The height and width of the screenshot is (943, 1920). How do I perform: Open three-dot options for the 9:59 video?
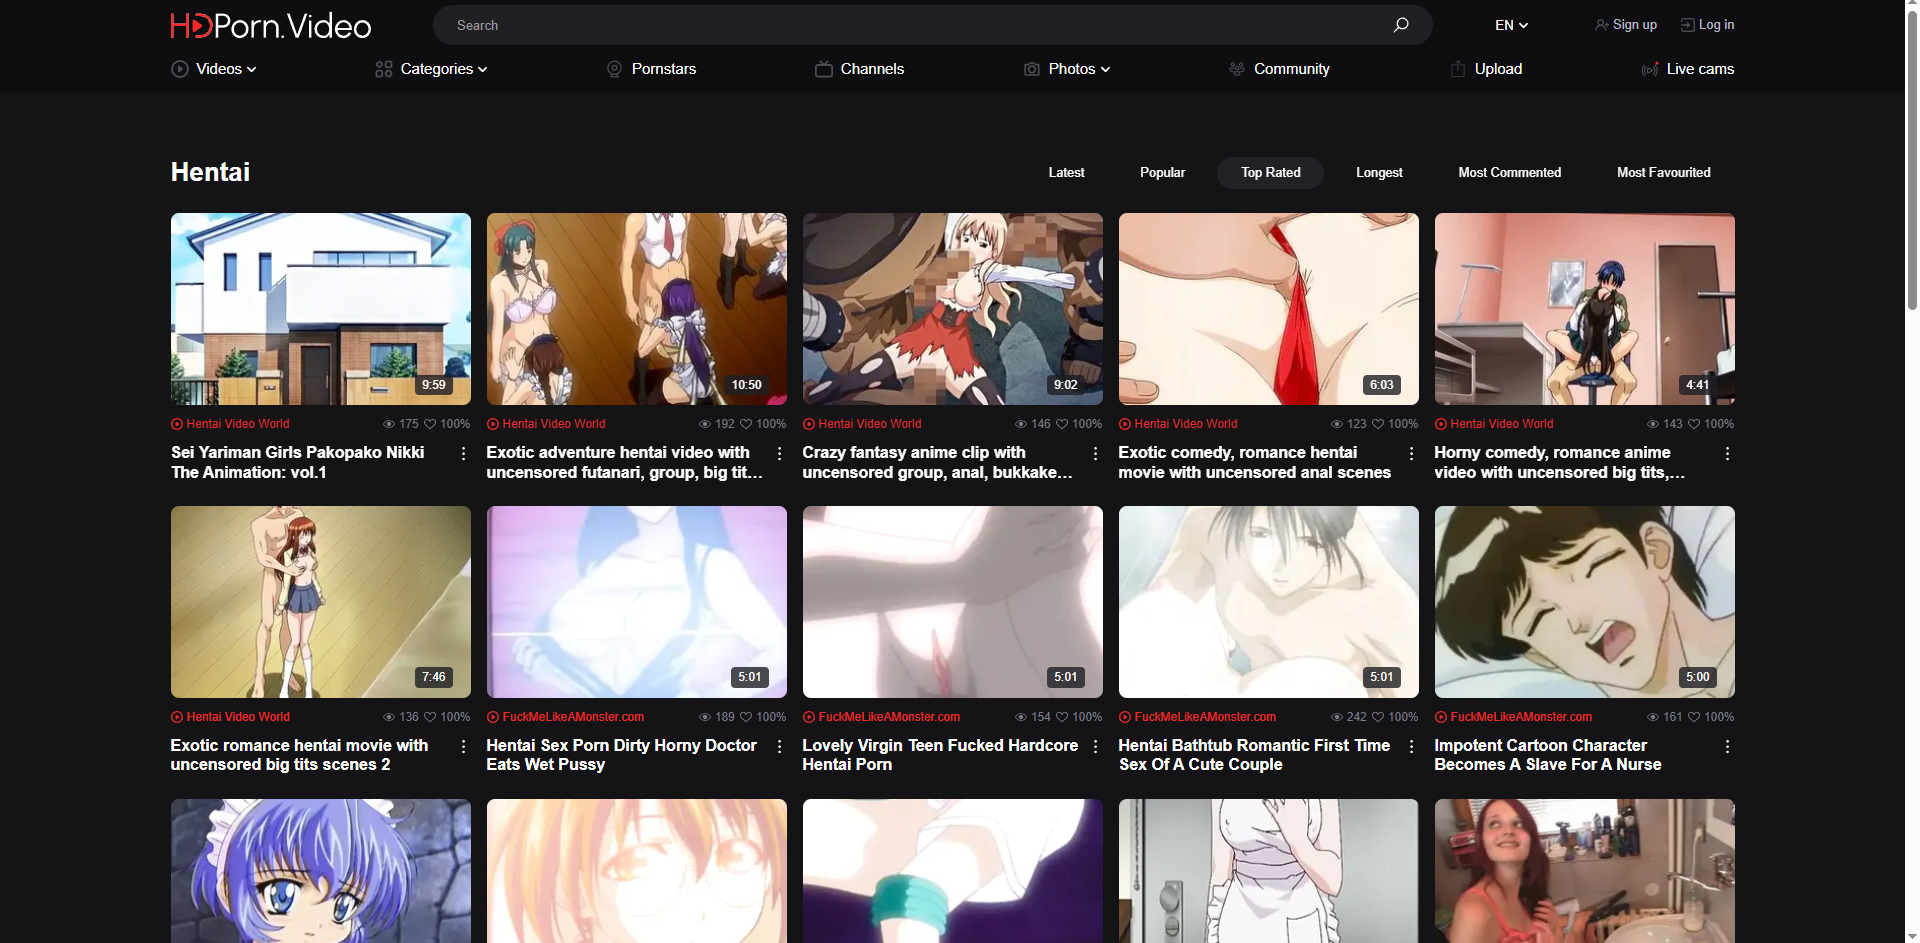[x=463, y=454]
